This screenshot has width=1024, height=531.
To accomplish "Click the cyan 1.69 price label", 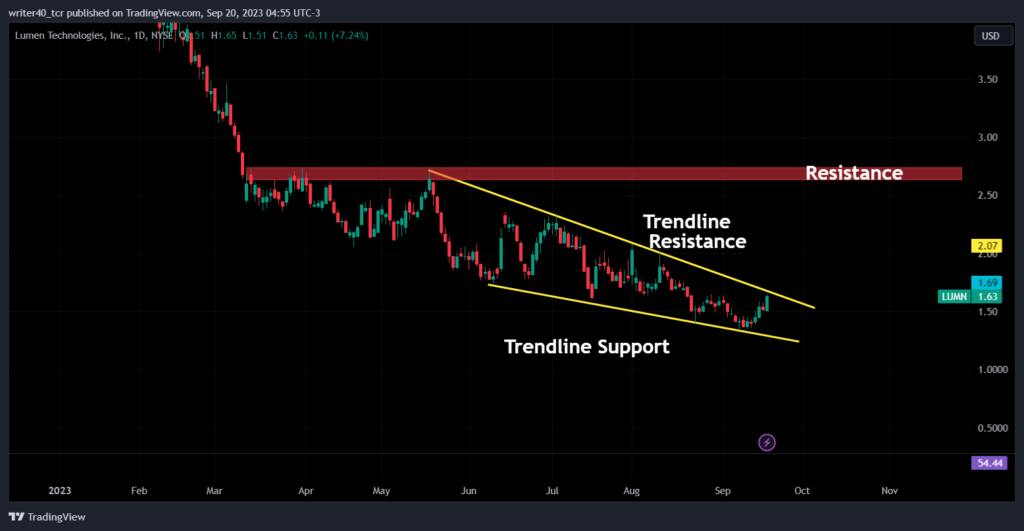I will click(x=986, y=283).
